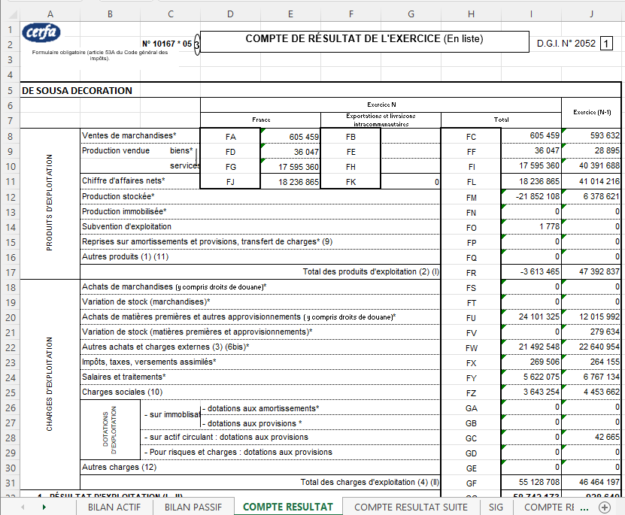
Task: Click the DE SOUSA DECORATION cell
Action: [76, 90]
